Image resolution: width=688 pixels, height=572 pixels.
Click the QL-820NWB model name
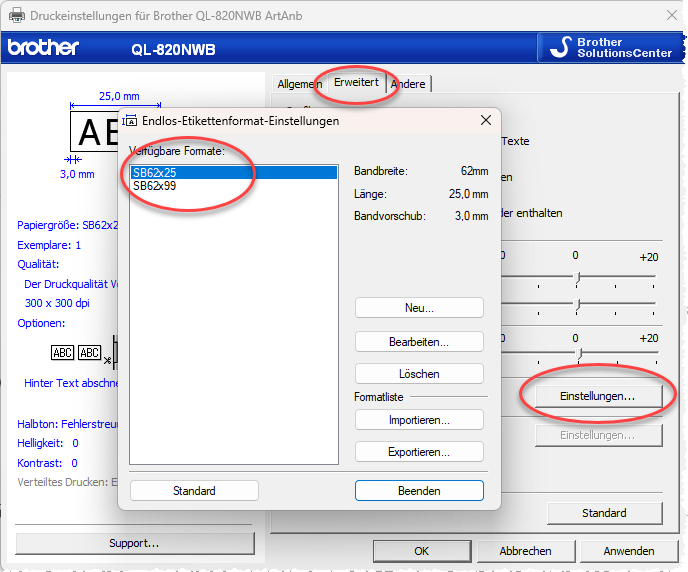coord(173,50)
